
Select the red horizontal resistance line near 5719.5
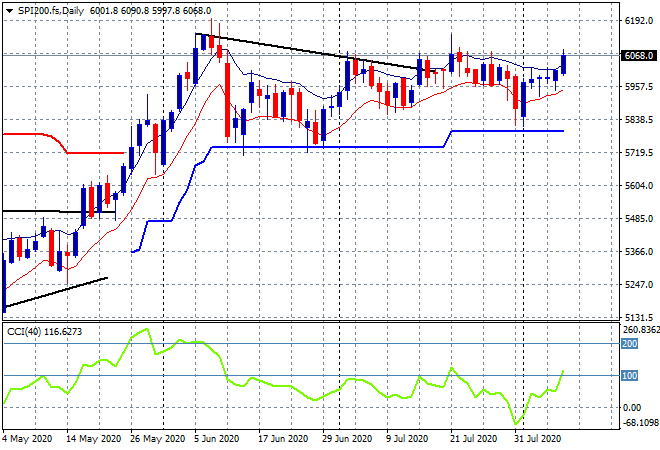(x=96, y=153)
